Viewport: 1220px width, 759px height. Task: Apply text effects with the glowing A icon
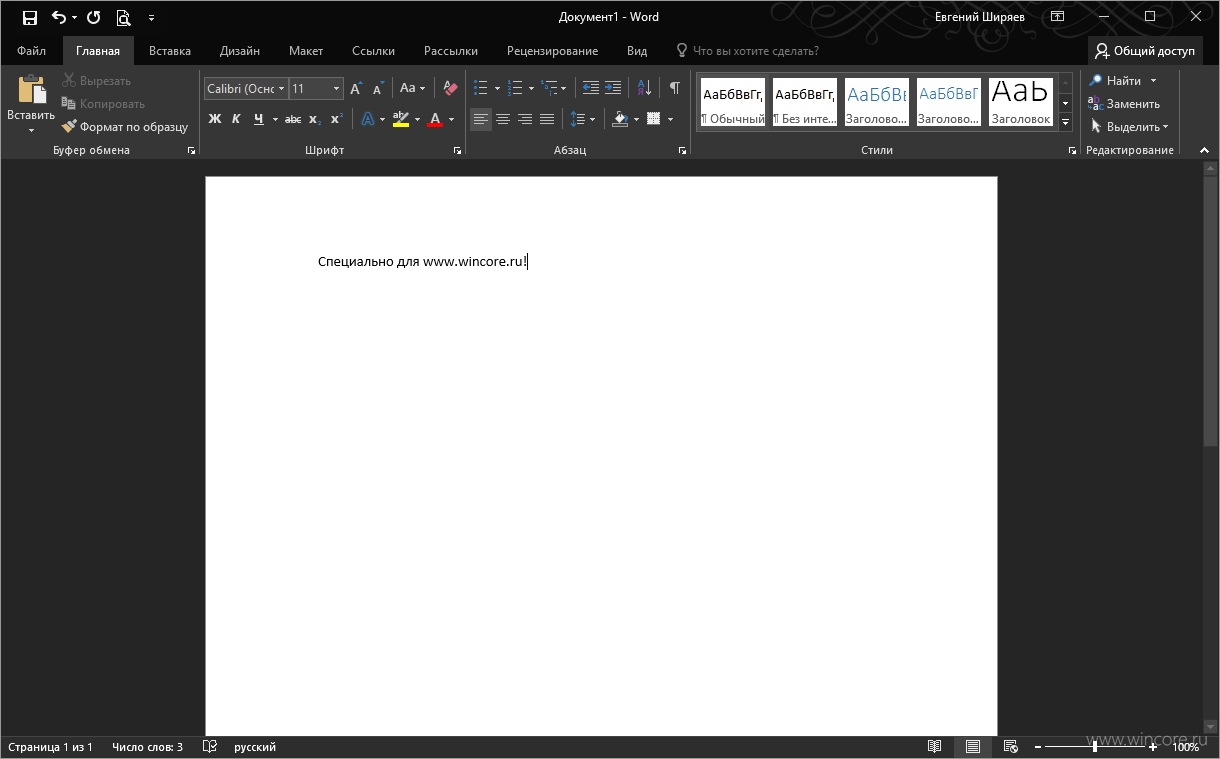(x=367, y=119)
